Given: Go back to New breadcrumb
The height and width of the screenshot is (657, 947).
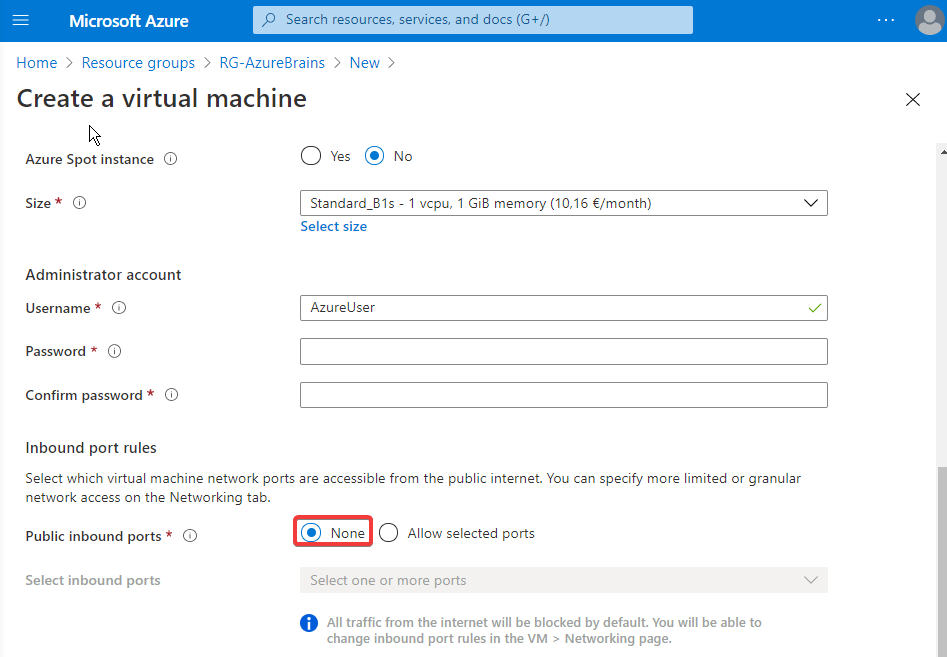Looking at the screenshot, I should coord(365,63).
